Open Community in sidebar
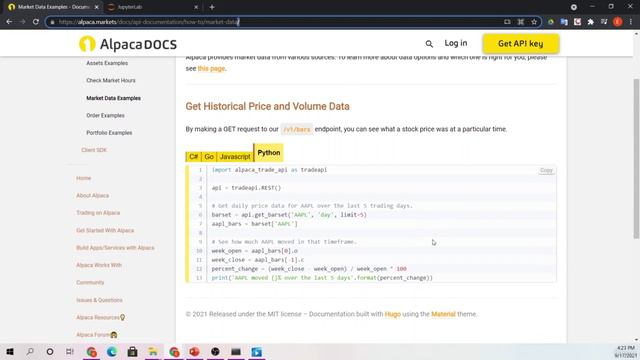Viewport: 640px width, 360px height. 90,282
